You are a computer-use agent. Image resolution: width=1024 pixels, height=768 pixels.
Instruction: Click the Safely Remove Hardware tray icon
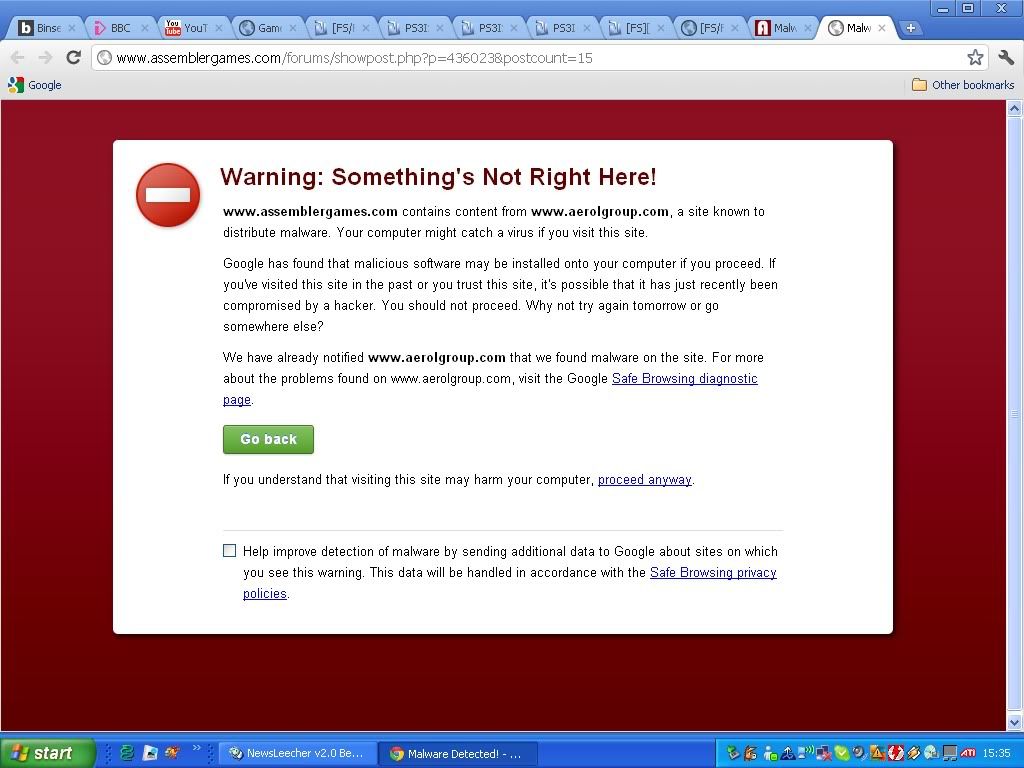(x=733, y=753)
